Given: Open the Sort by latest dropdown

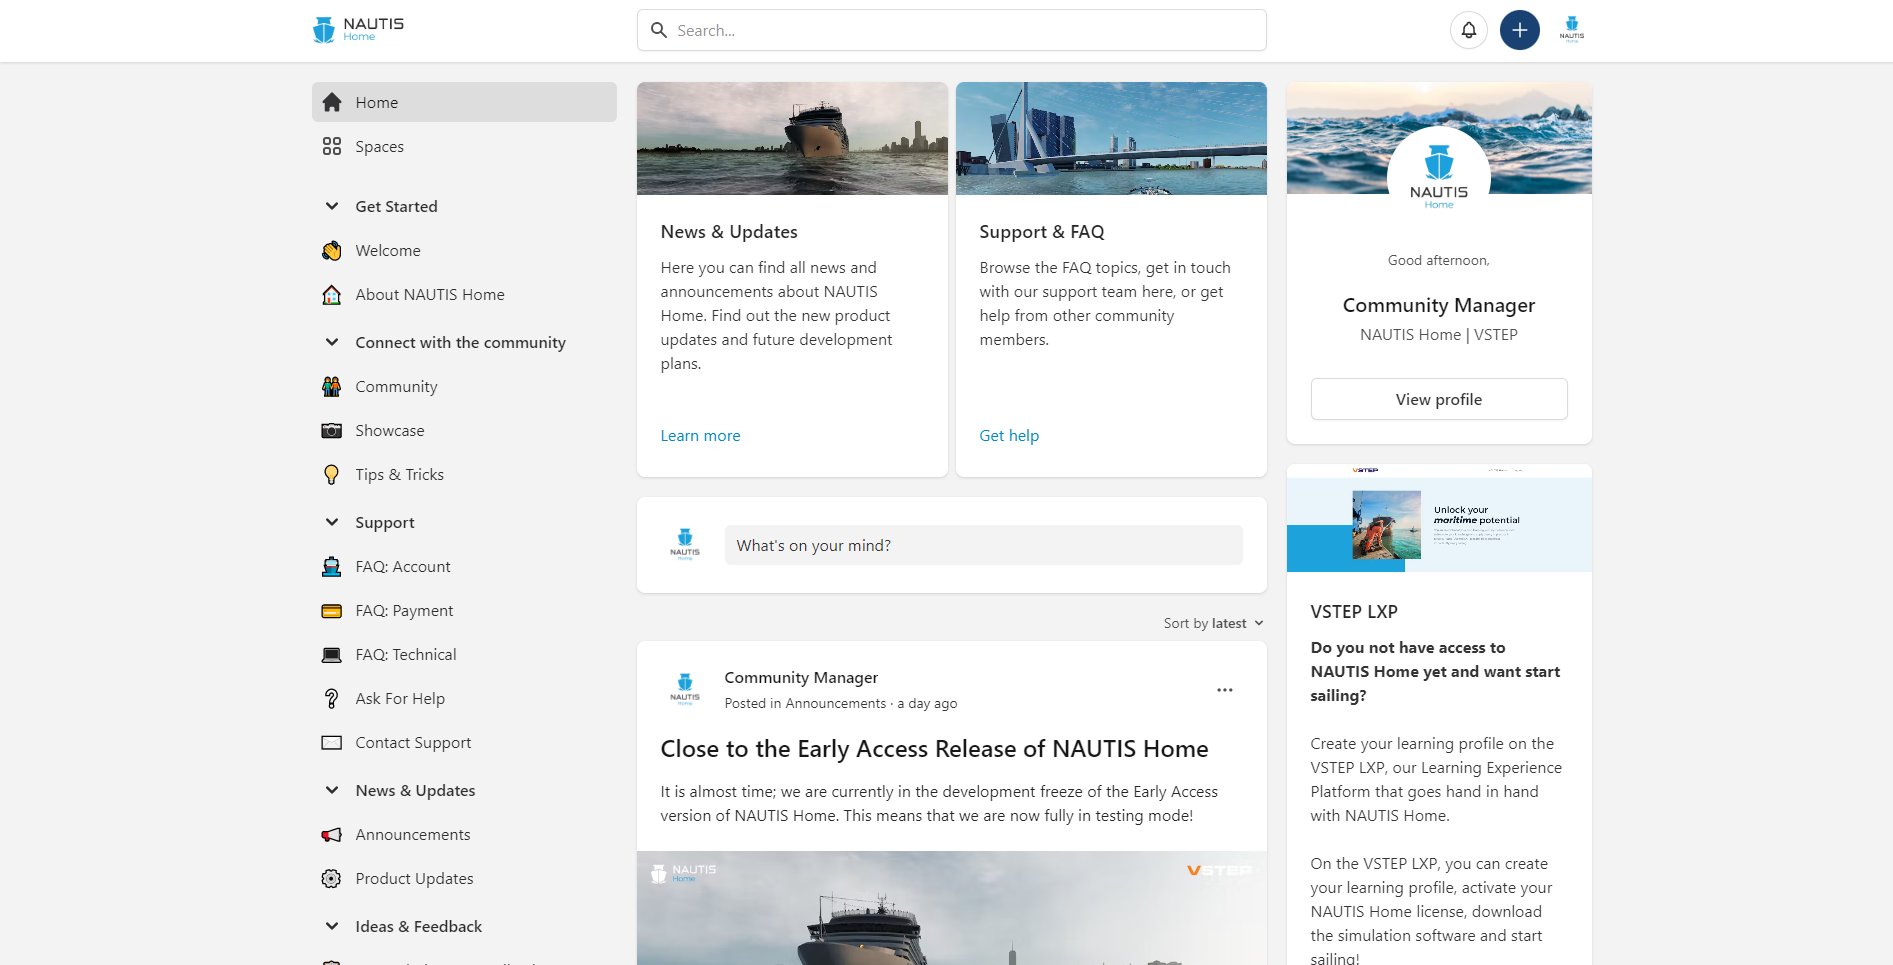Looking at the screenshot, I should (x=1214, y=623).
